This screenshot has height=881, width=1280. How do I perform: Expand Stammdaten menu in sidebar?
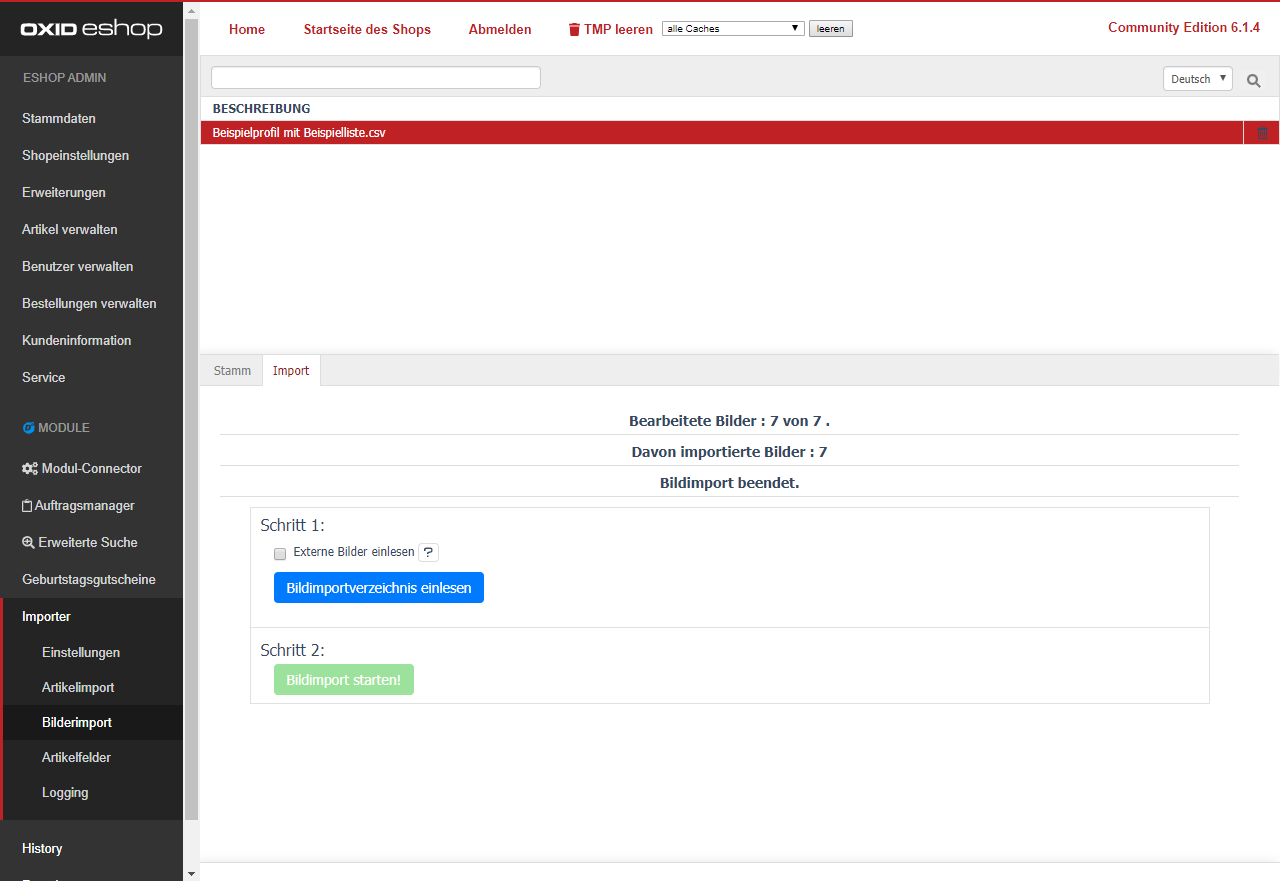(59, 118)
